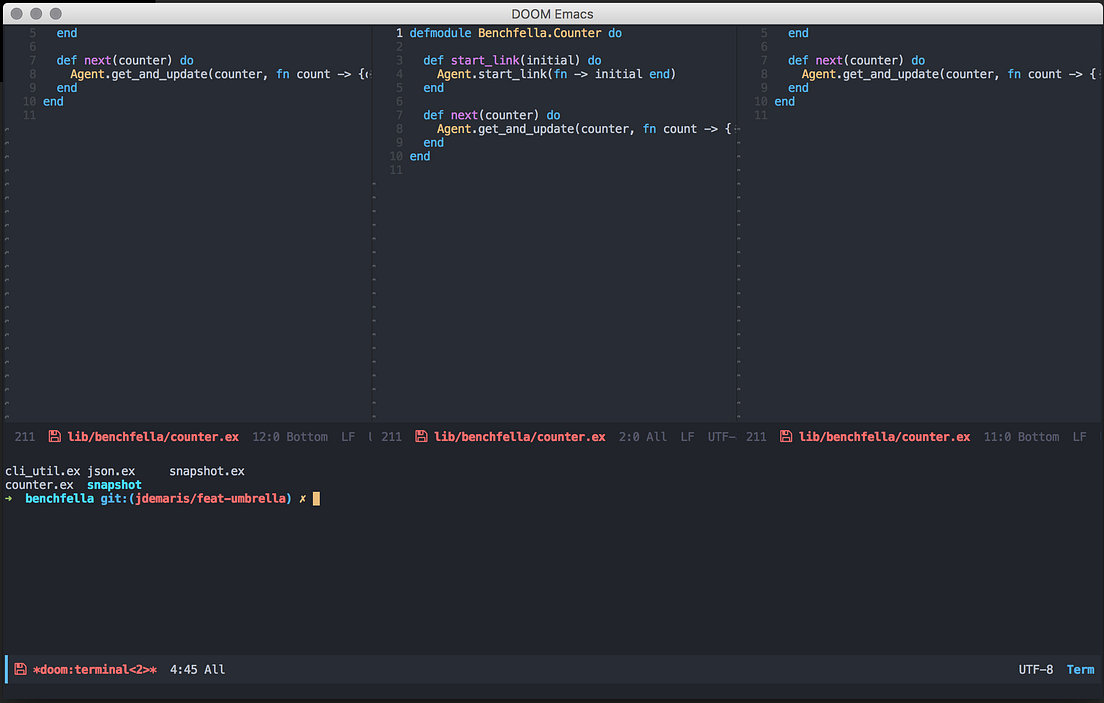
Task: Click the unsaved-buffer disk icon in the left modeline
Action: pyautogui.click(x=56, y=436)
